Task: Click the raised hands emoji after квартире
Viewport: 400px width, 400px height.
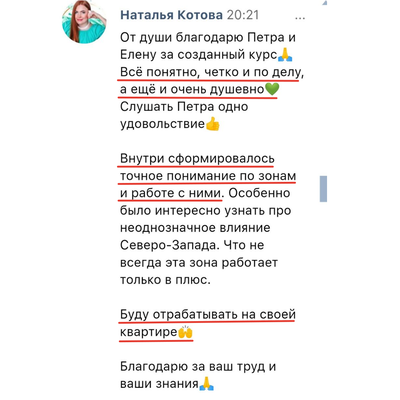Action: [x=185, y=332]
